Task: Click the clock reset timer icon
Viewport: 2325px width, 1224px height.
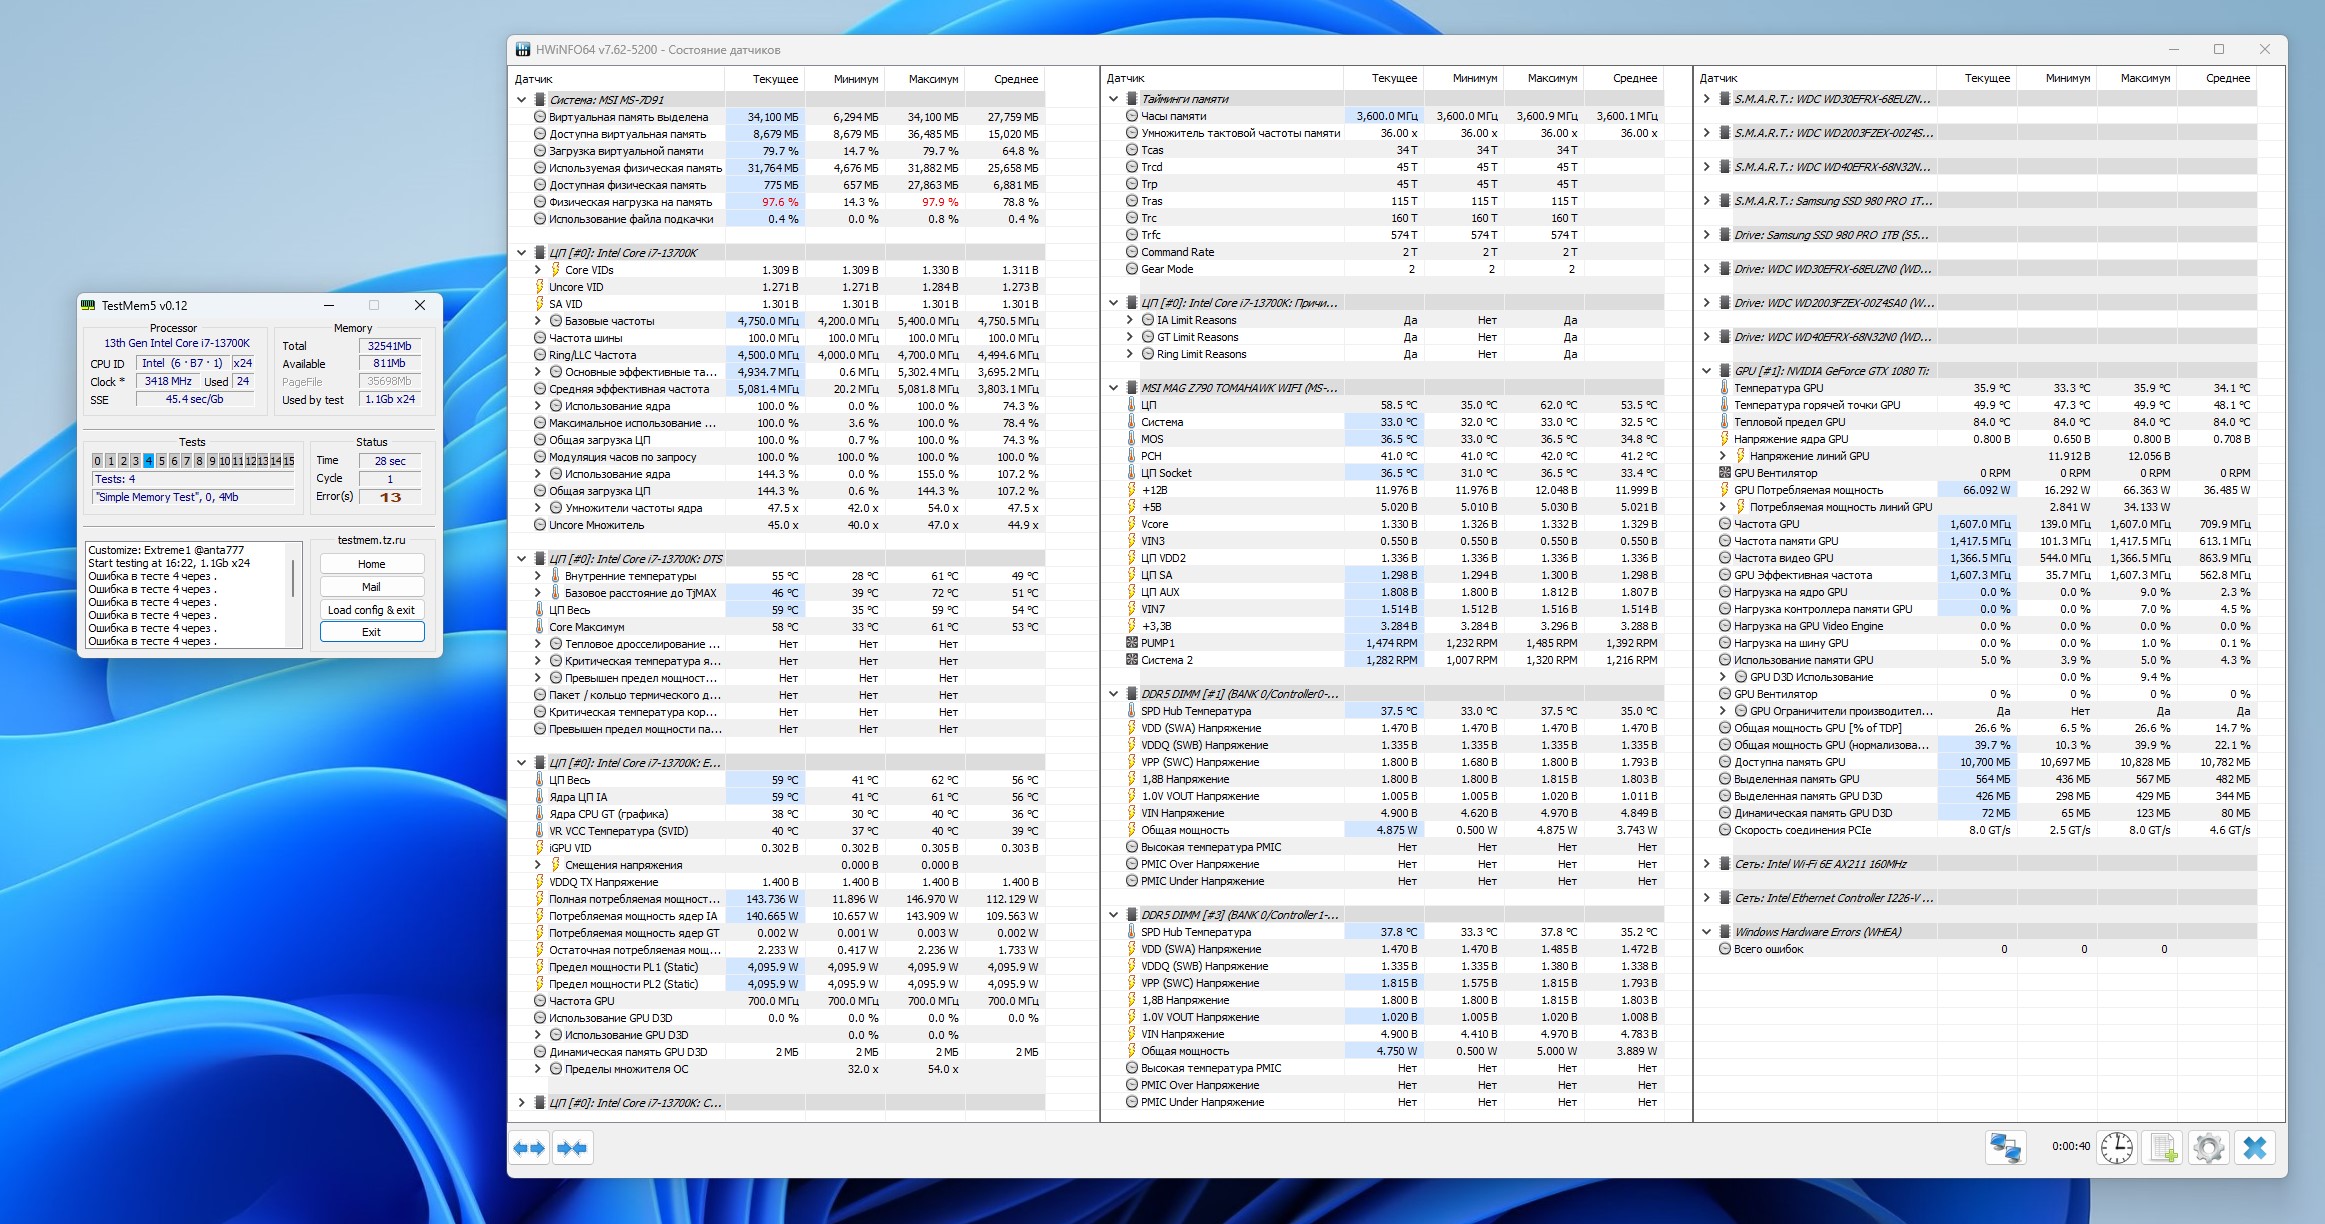Action: 2116,1147
